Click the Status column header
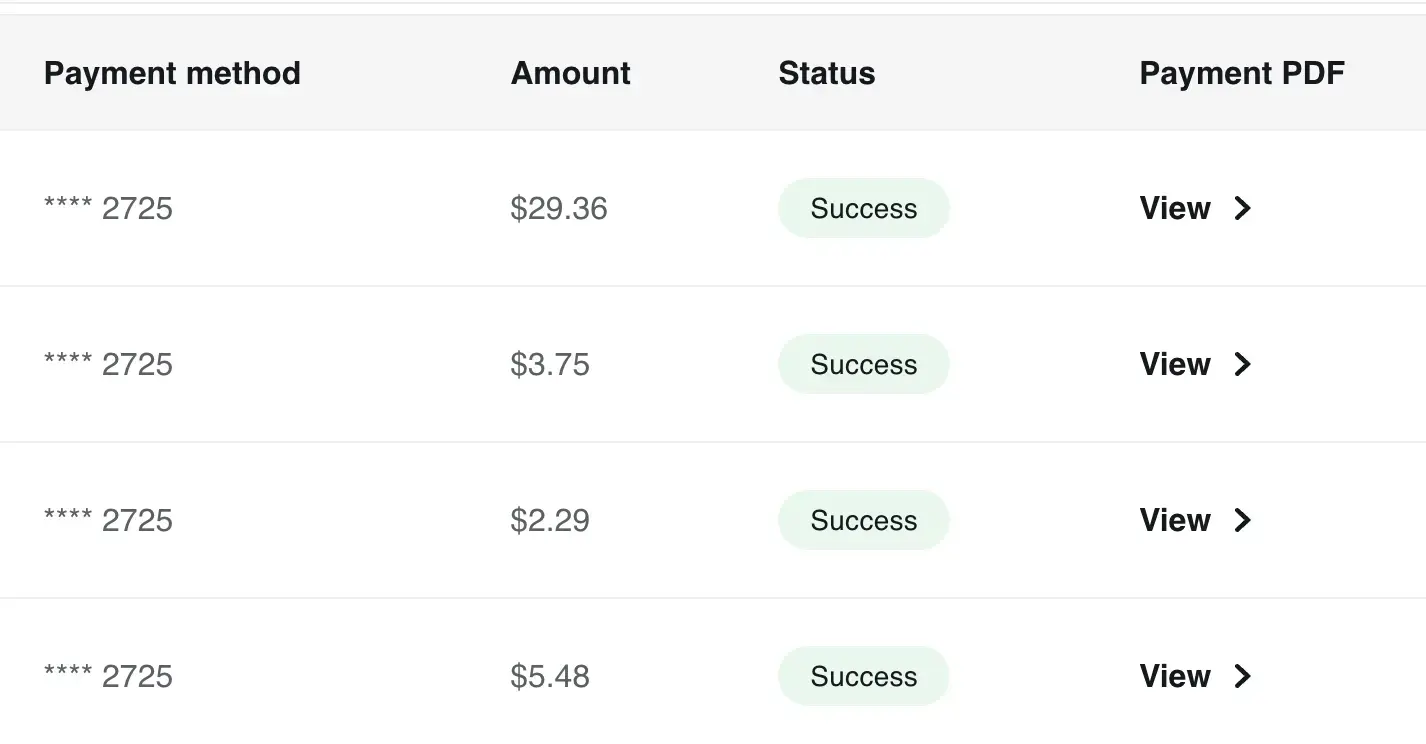1426x744 pixels. (827, 73)
